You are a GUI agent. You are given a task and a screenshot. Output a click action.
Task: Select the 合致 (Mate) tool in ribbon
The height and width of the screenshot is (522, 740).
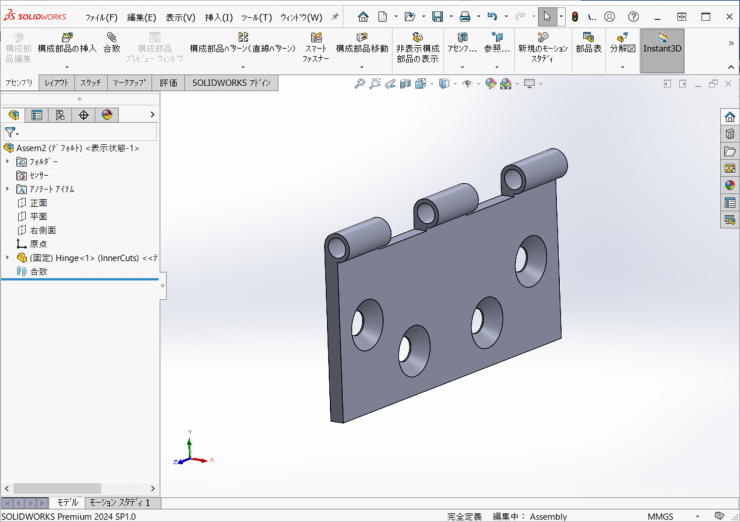tap(112, 43)
